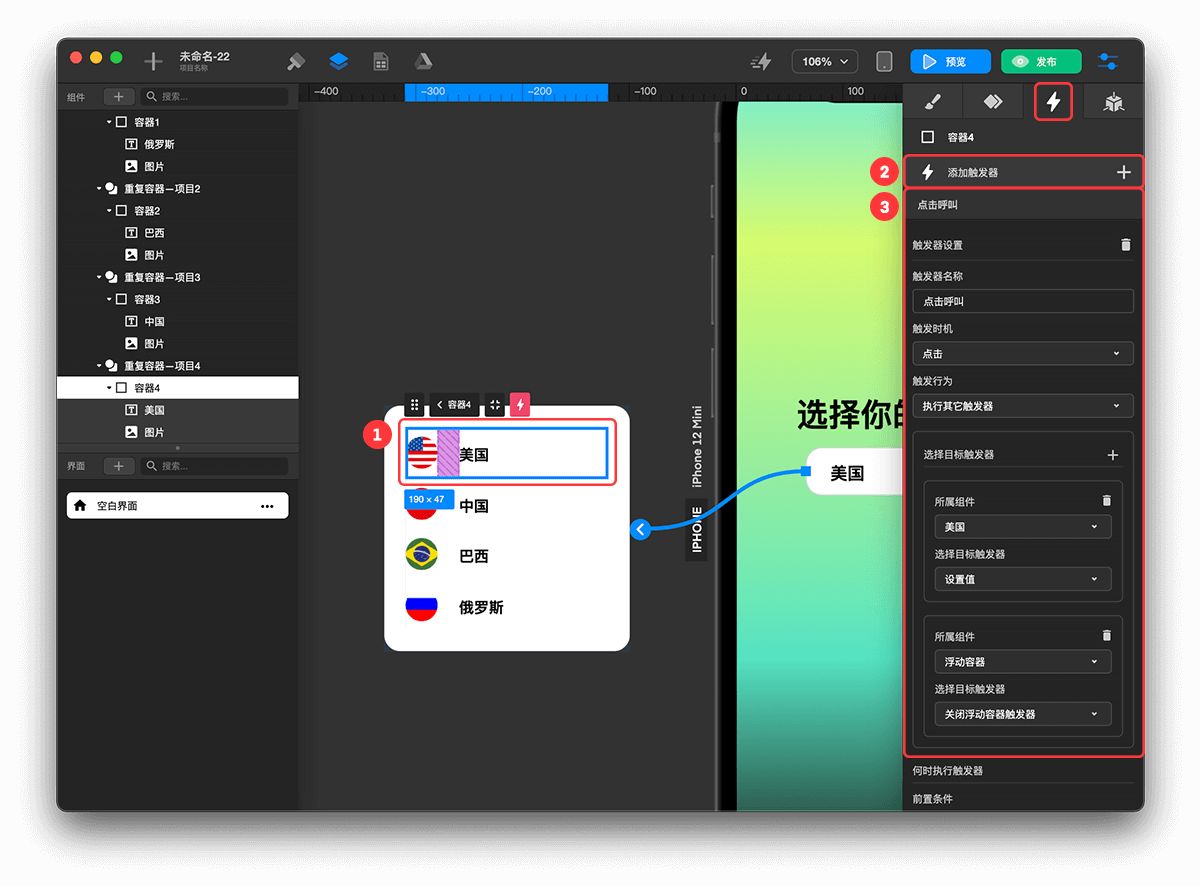1200x886 pixels.
Task: Click the 何时执行触发器 section label
Action: coord(947,771)
